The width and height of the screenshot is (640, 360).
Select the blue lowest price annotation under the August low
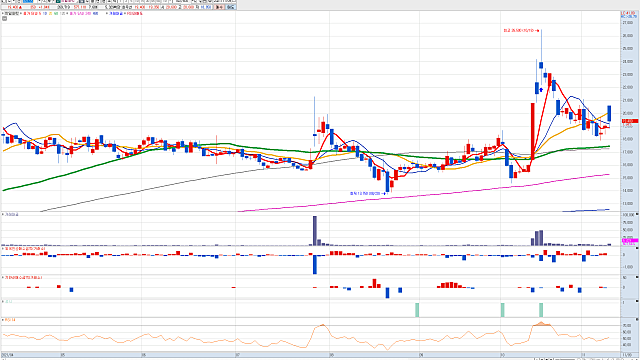coord(367,193)
